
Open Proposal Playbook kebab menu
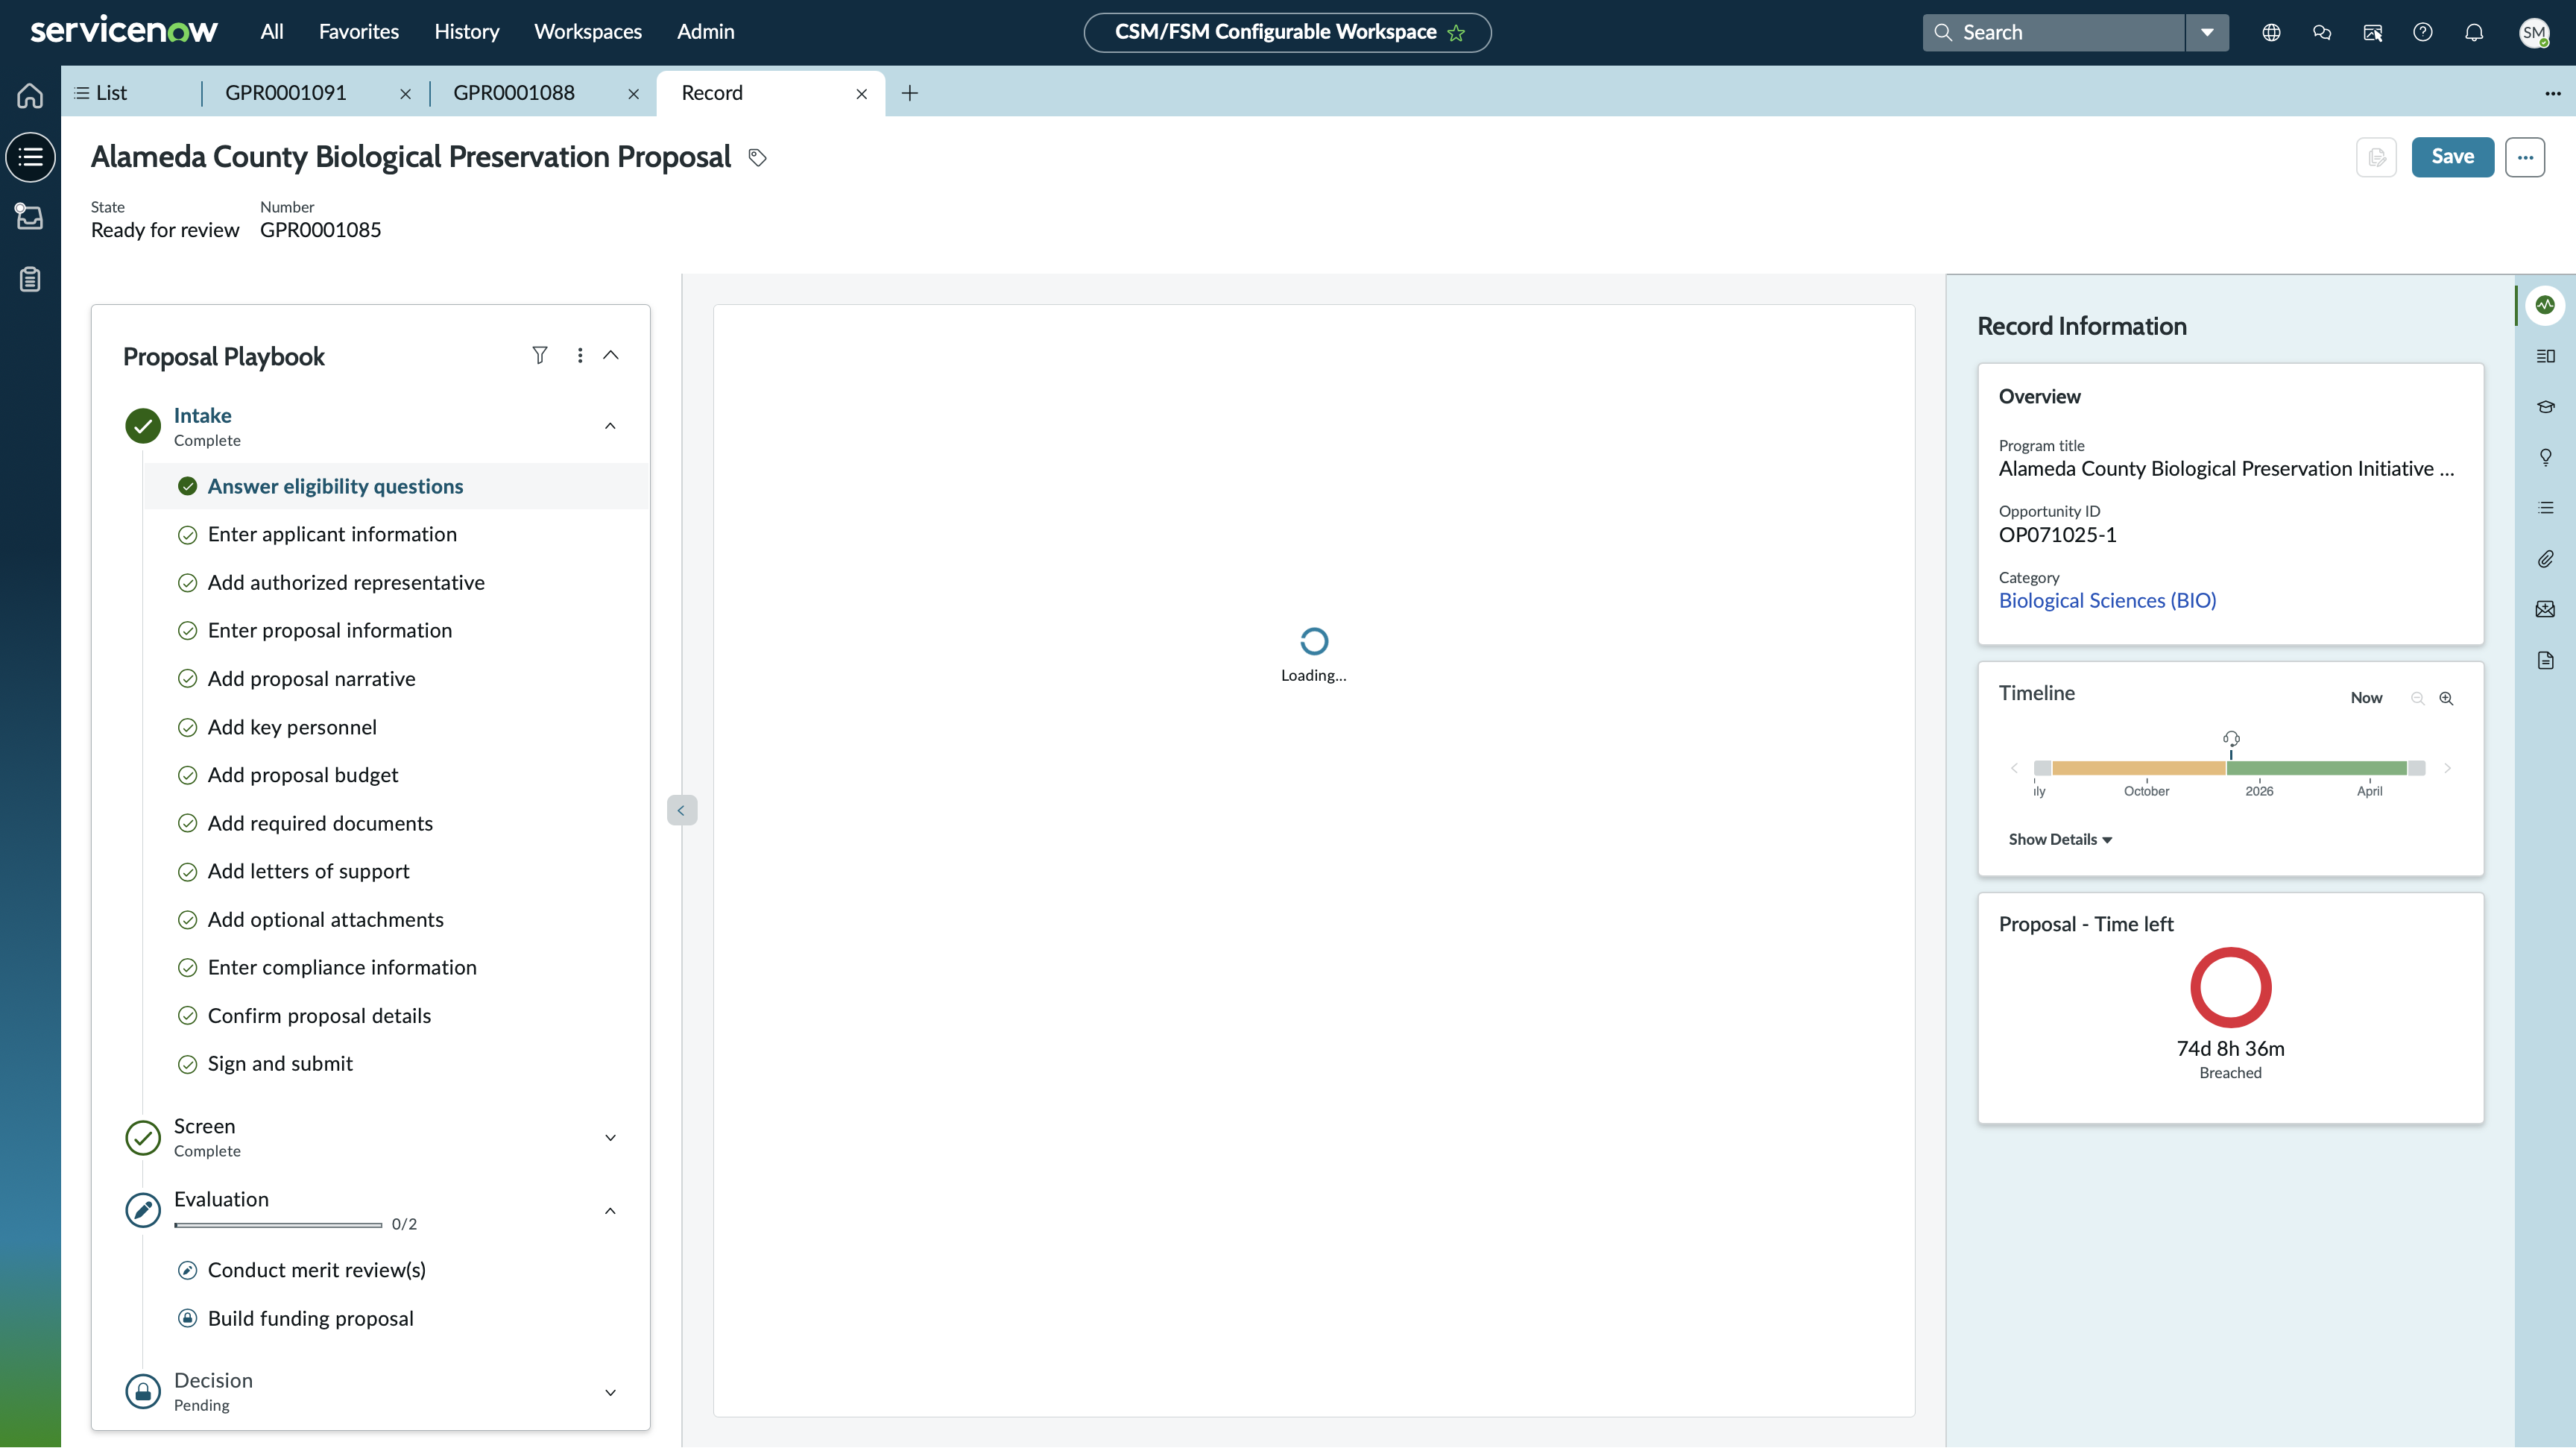coord(580,355)
